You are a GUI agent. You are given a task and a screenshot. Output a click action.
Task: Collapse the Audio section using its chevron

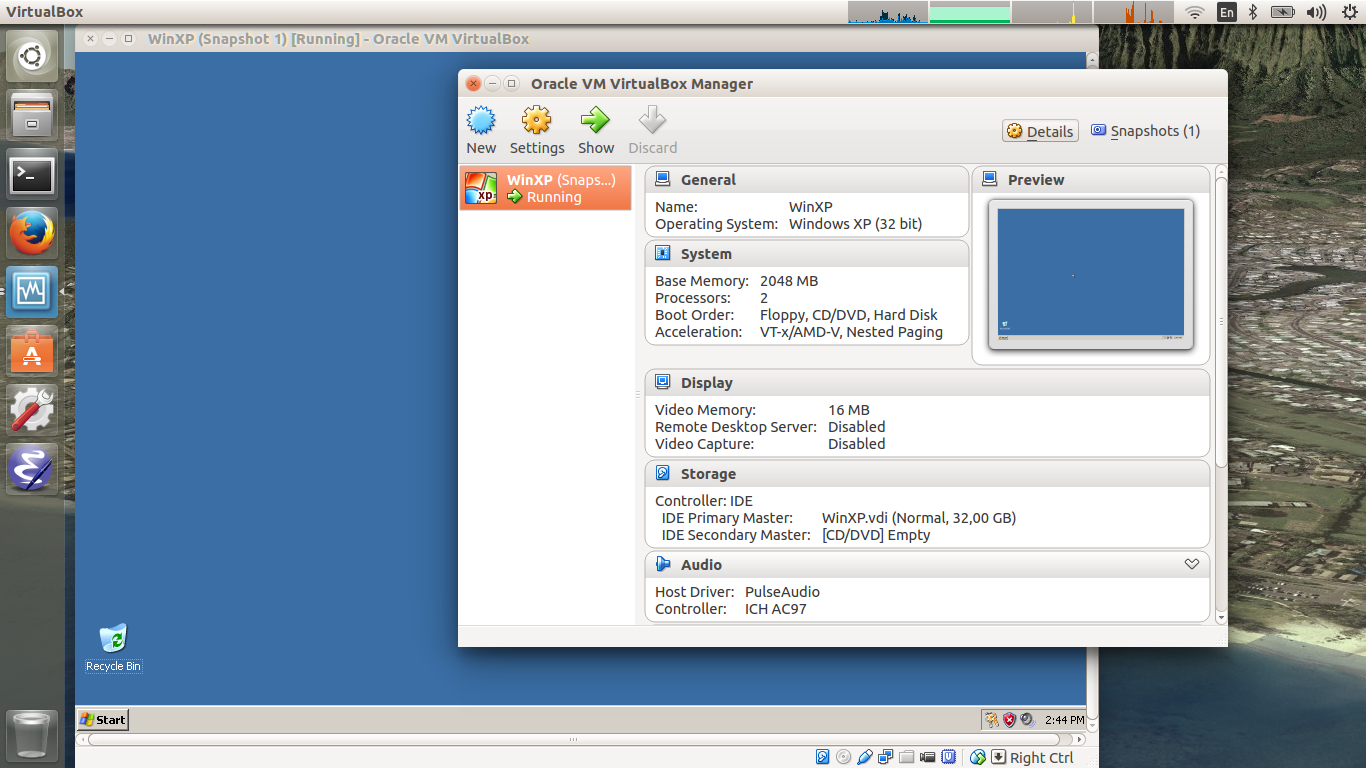[1191, 564]
